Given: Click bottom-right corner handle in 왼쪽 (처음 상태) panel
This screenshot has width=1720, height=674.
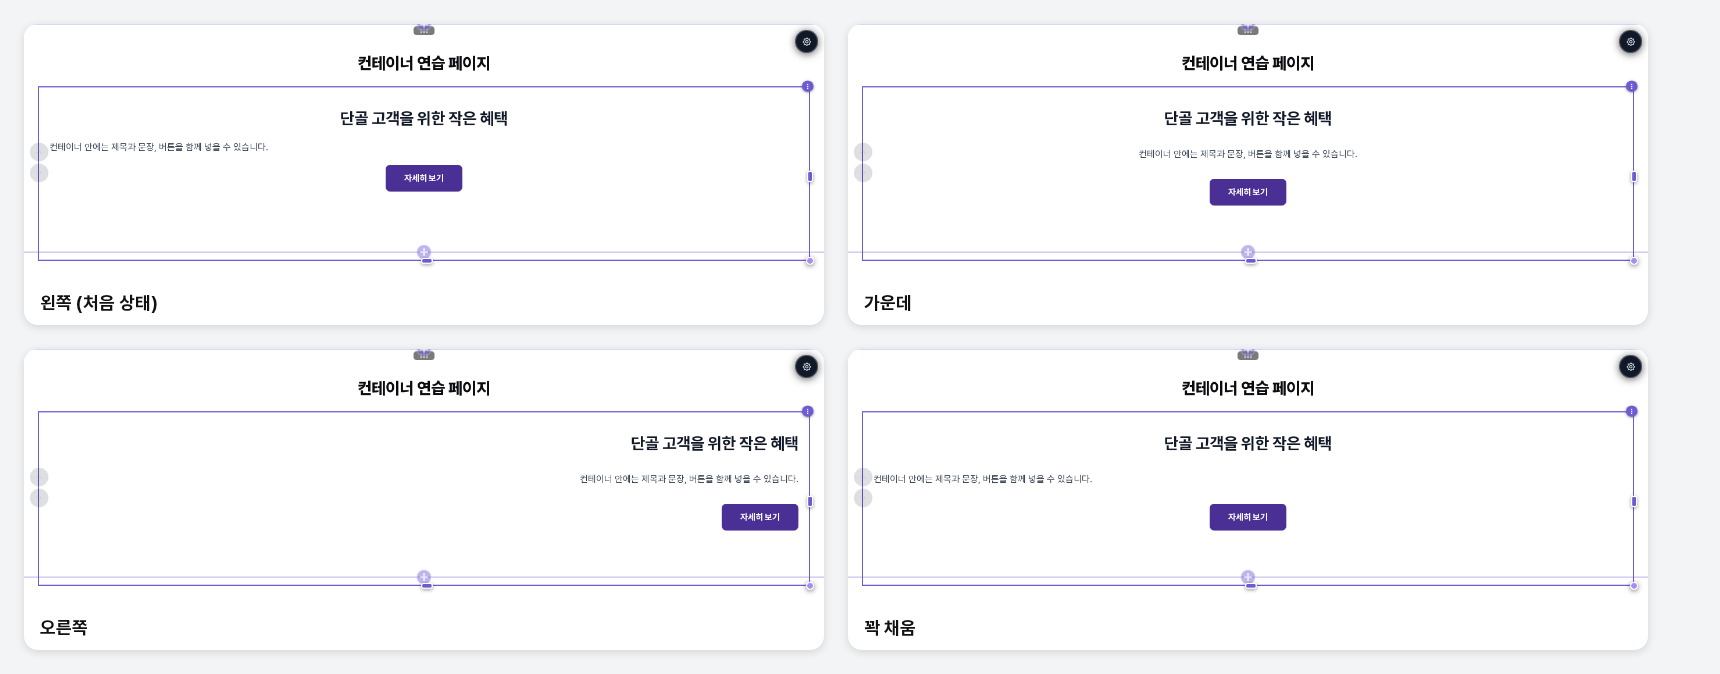Looking at the screenshot, I should (810, 261).
